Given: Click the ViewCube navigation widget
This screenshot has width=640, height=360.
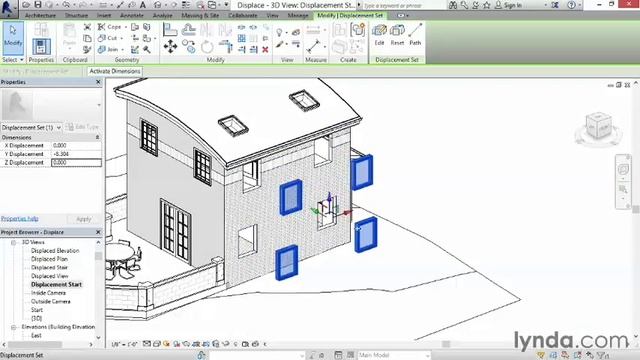Looking at the screenshot, I should pyautogui.click(x=599, y=128).
